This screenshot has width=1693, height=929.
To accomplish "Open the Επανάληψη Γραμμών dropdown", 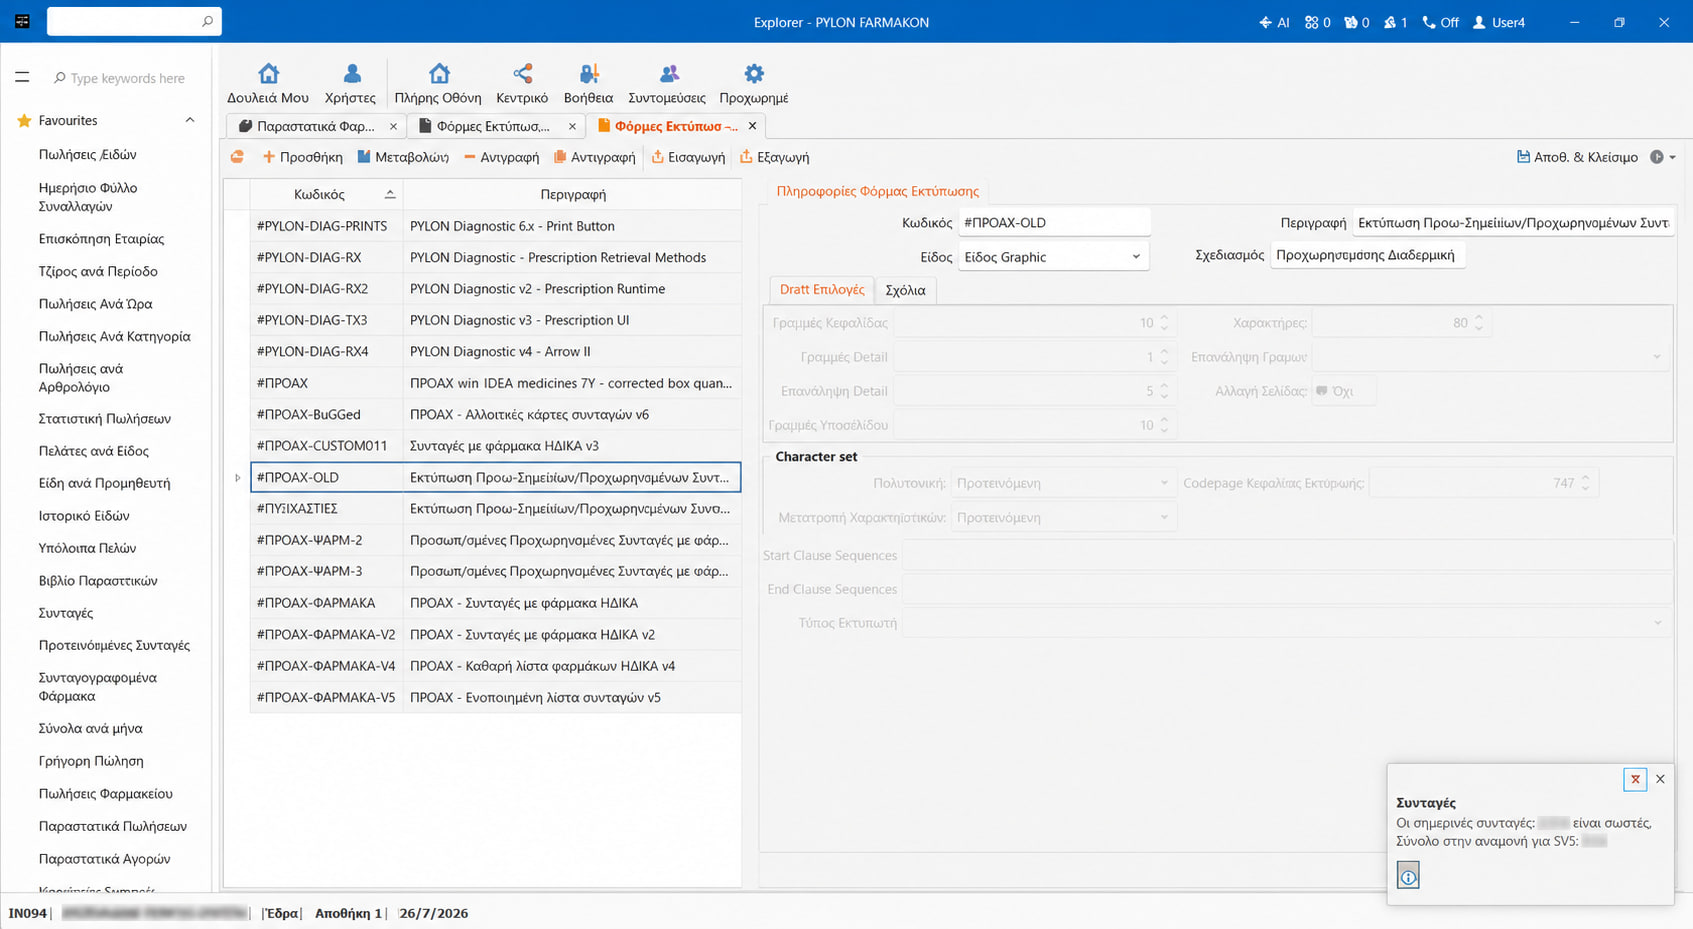I will (1656, 357).
